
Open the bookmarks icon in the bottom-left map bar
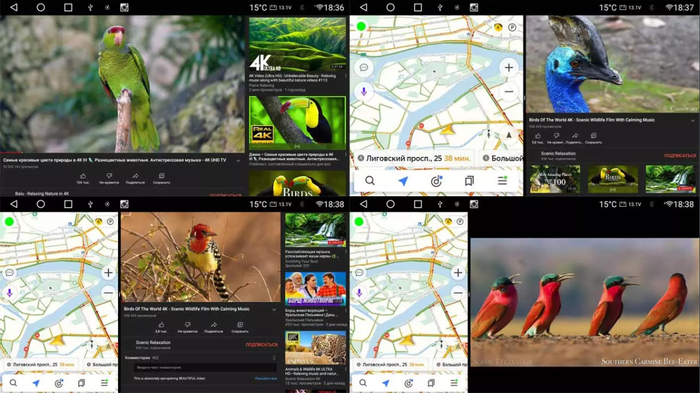click(x=81, y=383)
